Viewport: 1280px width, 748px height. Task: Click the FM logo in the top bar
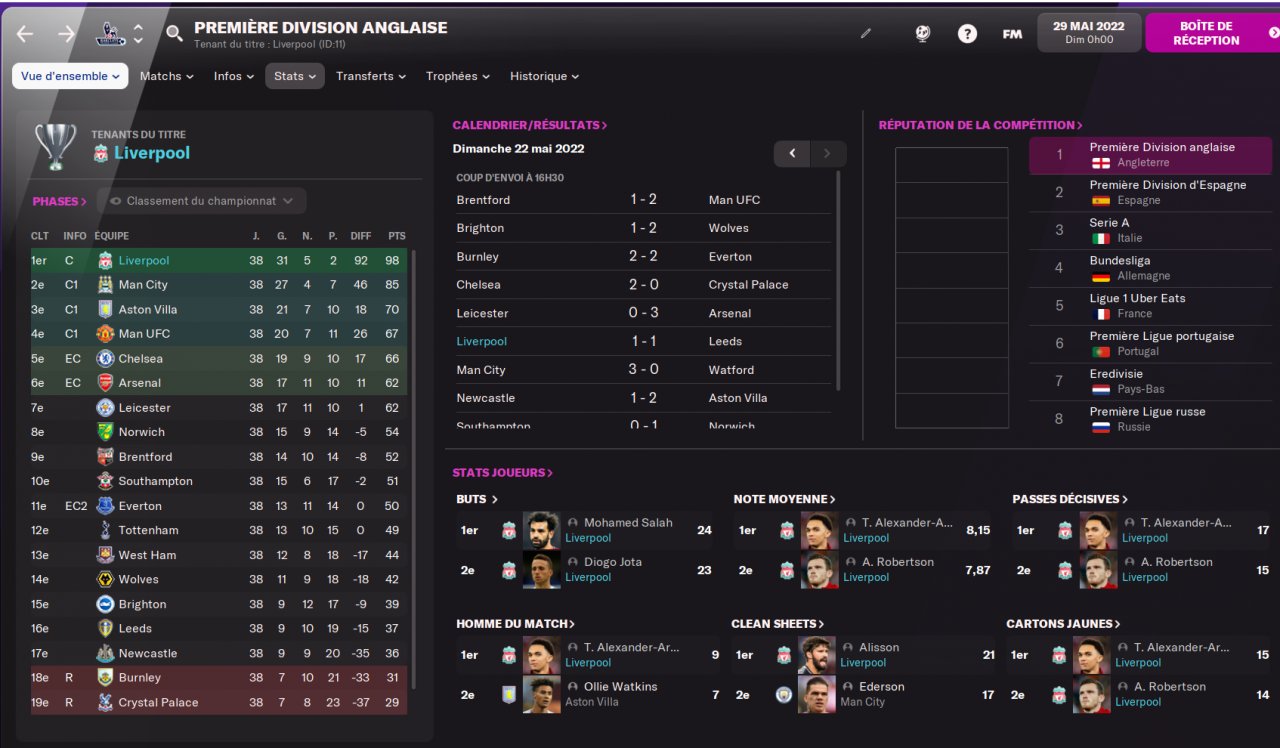point(1012,34)
